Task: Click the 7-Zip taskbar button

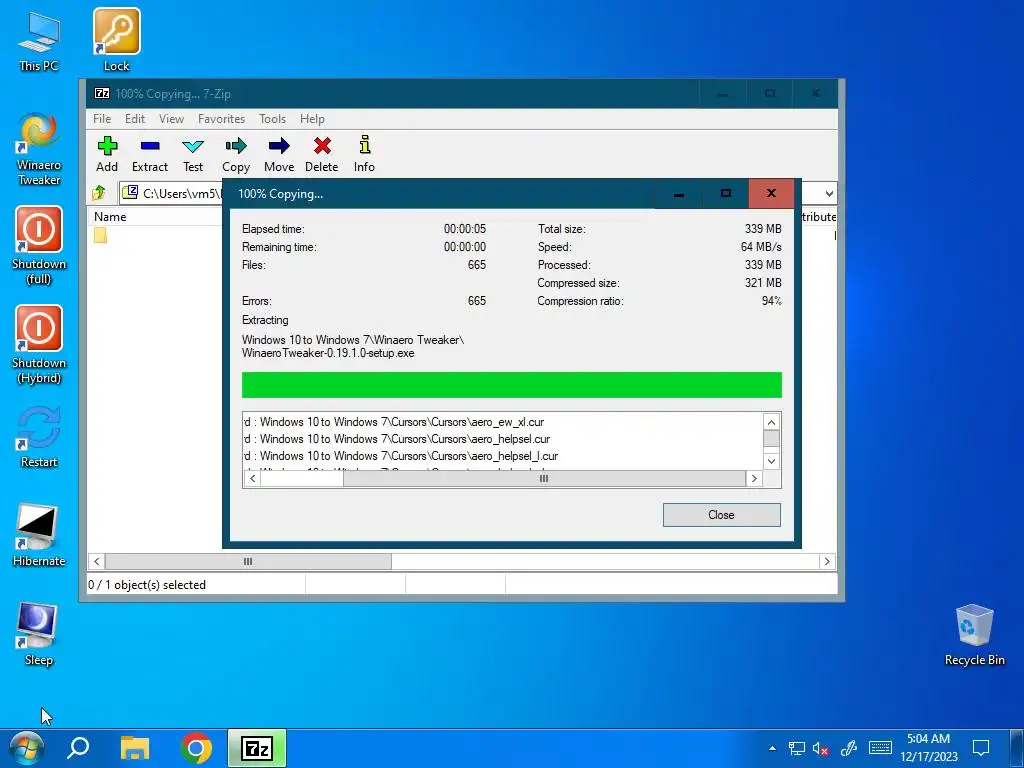Action: click(x=257, y=748)
